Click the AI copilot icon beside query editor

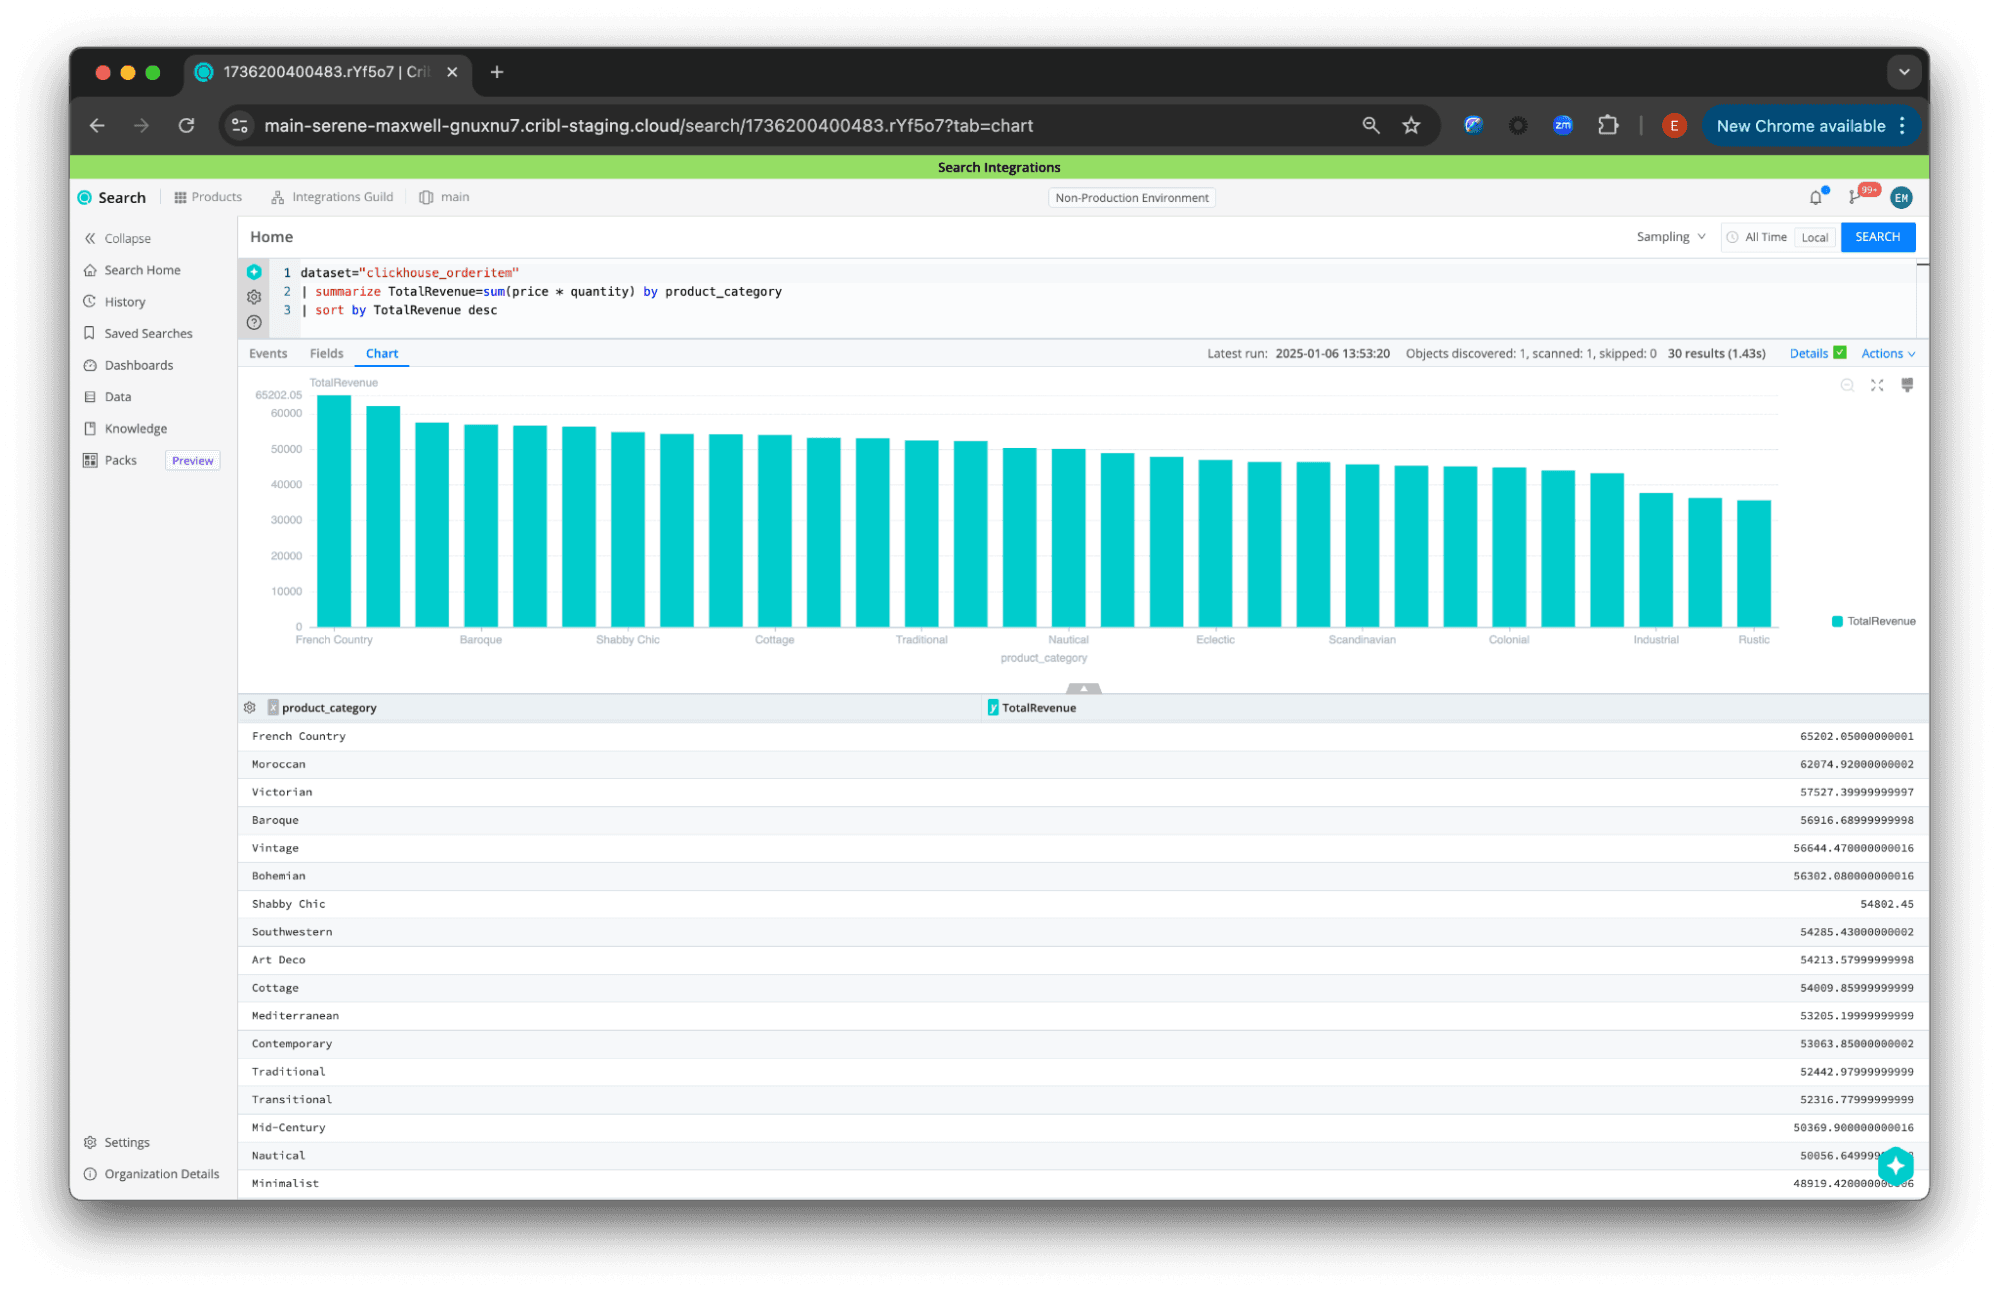(254, 272)
